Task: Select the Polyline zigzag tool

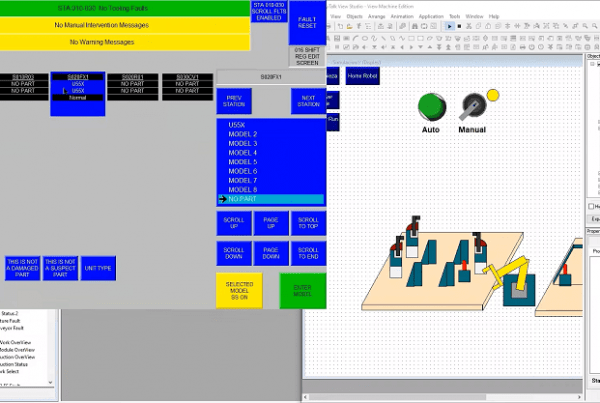Action: pyautogui.click(x=402, y=38)
